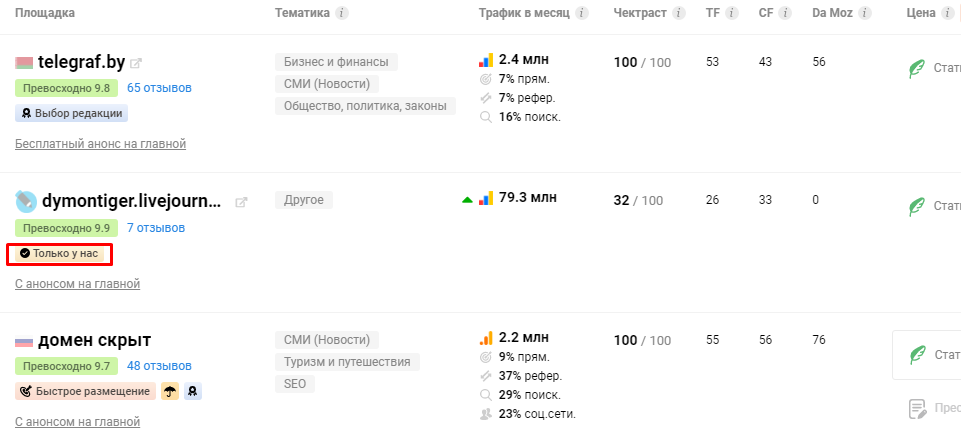Open telegraf.by external link icon
Viewport: 978px width, 443px height.
click(x=136, y=63)
